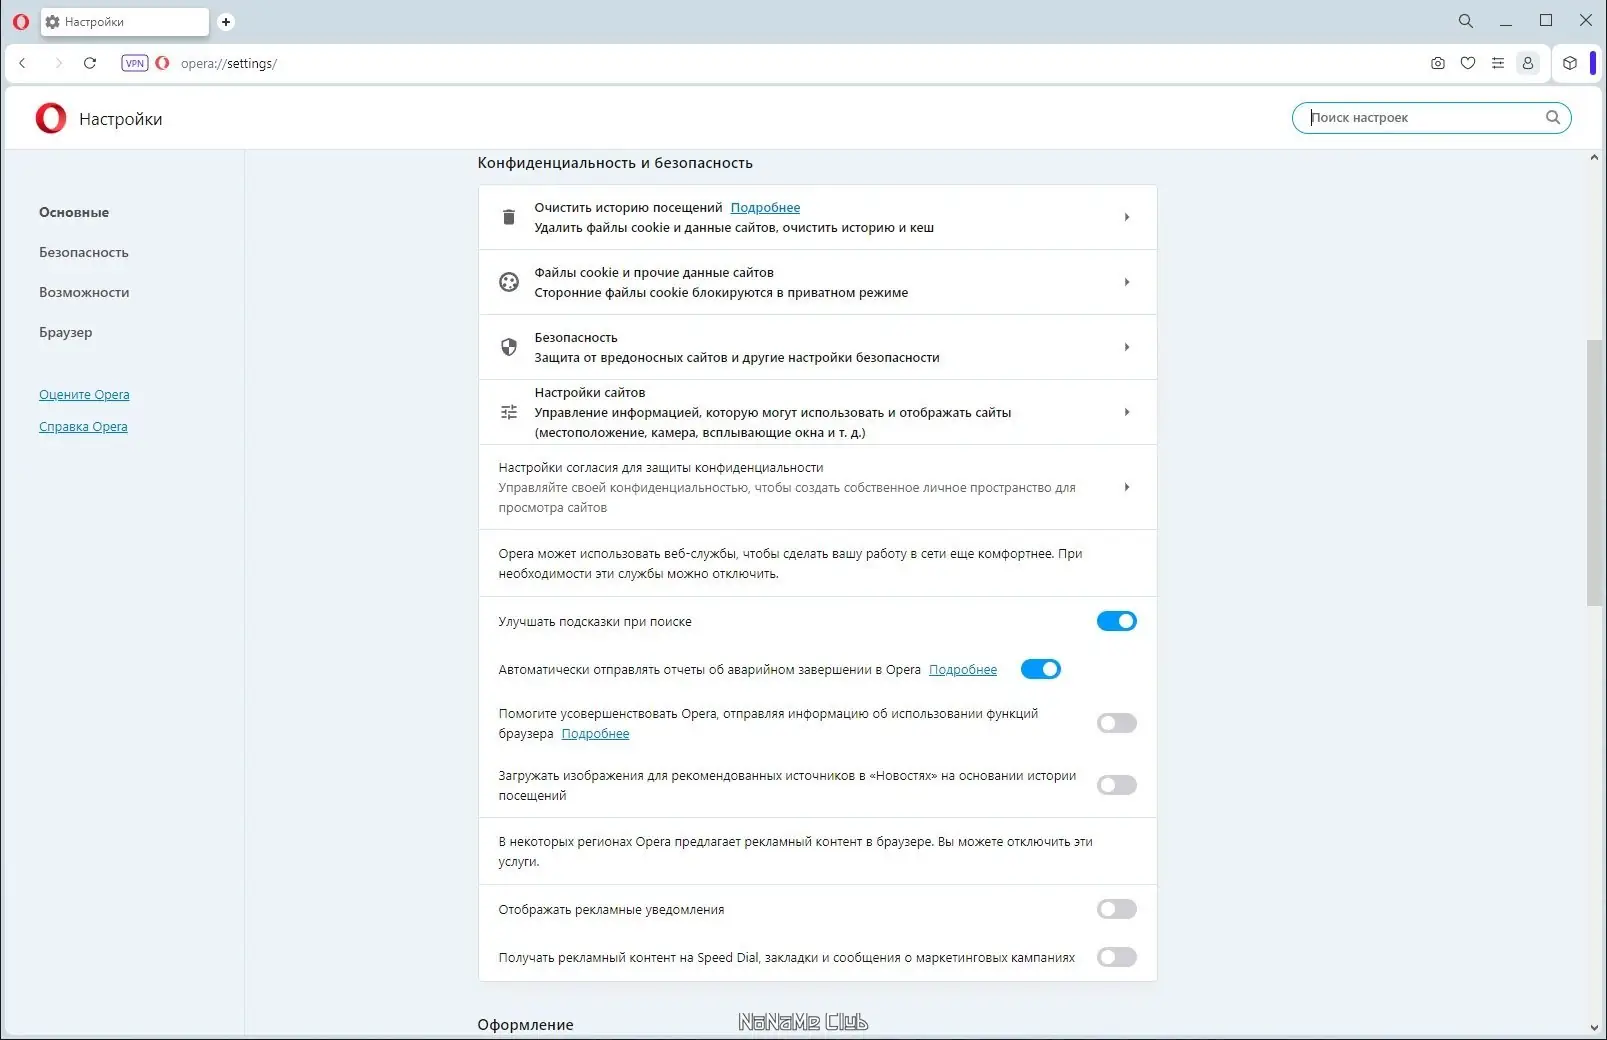
Task: Click the Opera logo beside the Настройки title
Action: [x=51, y=118]
